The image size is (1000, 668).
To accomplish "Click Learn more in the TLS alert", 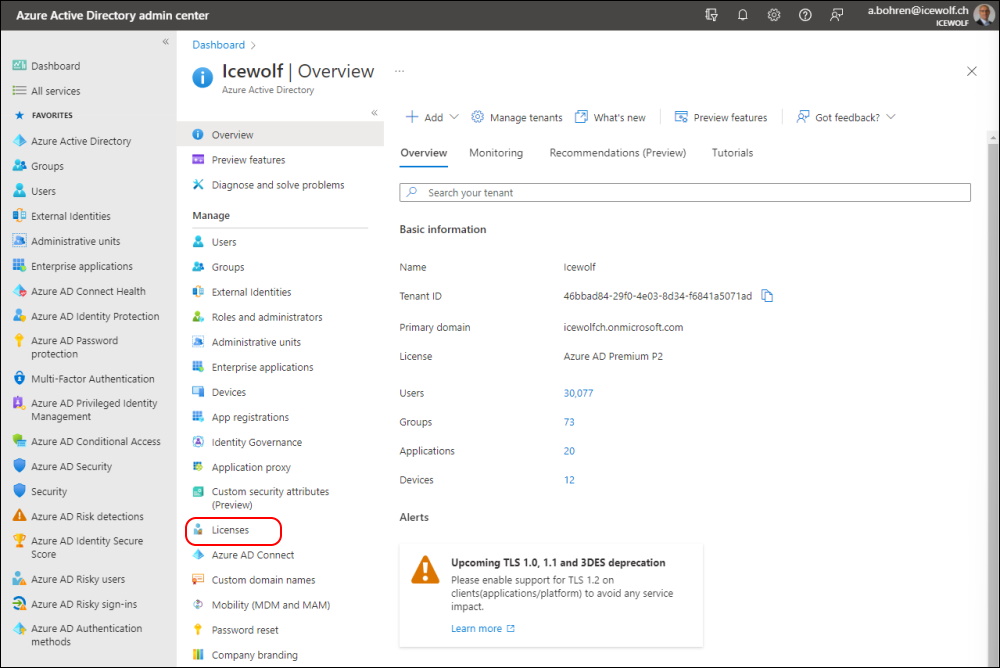I will click(483, 628).
